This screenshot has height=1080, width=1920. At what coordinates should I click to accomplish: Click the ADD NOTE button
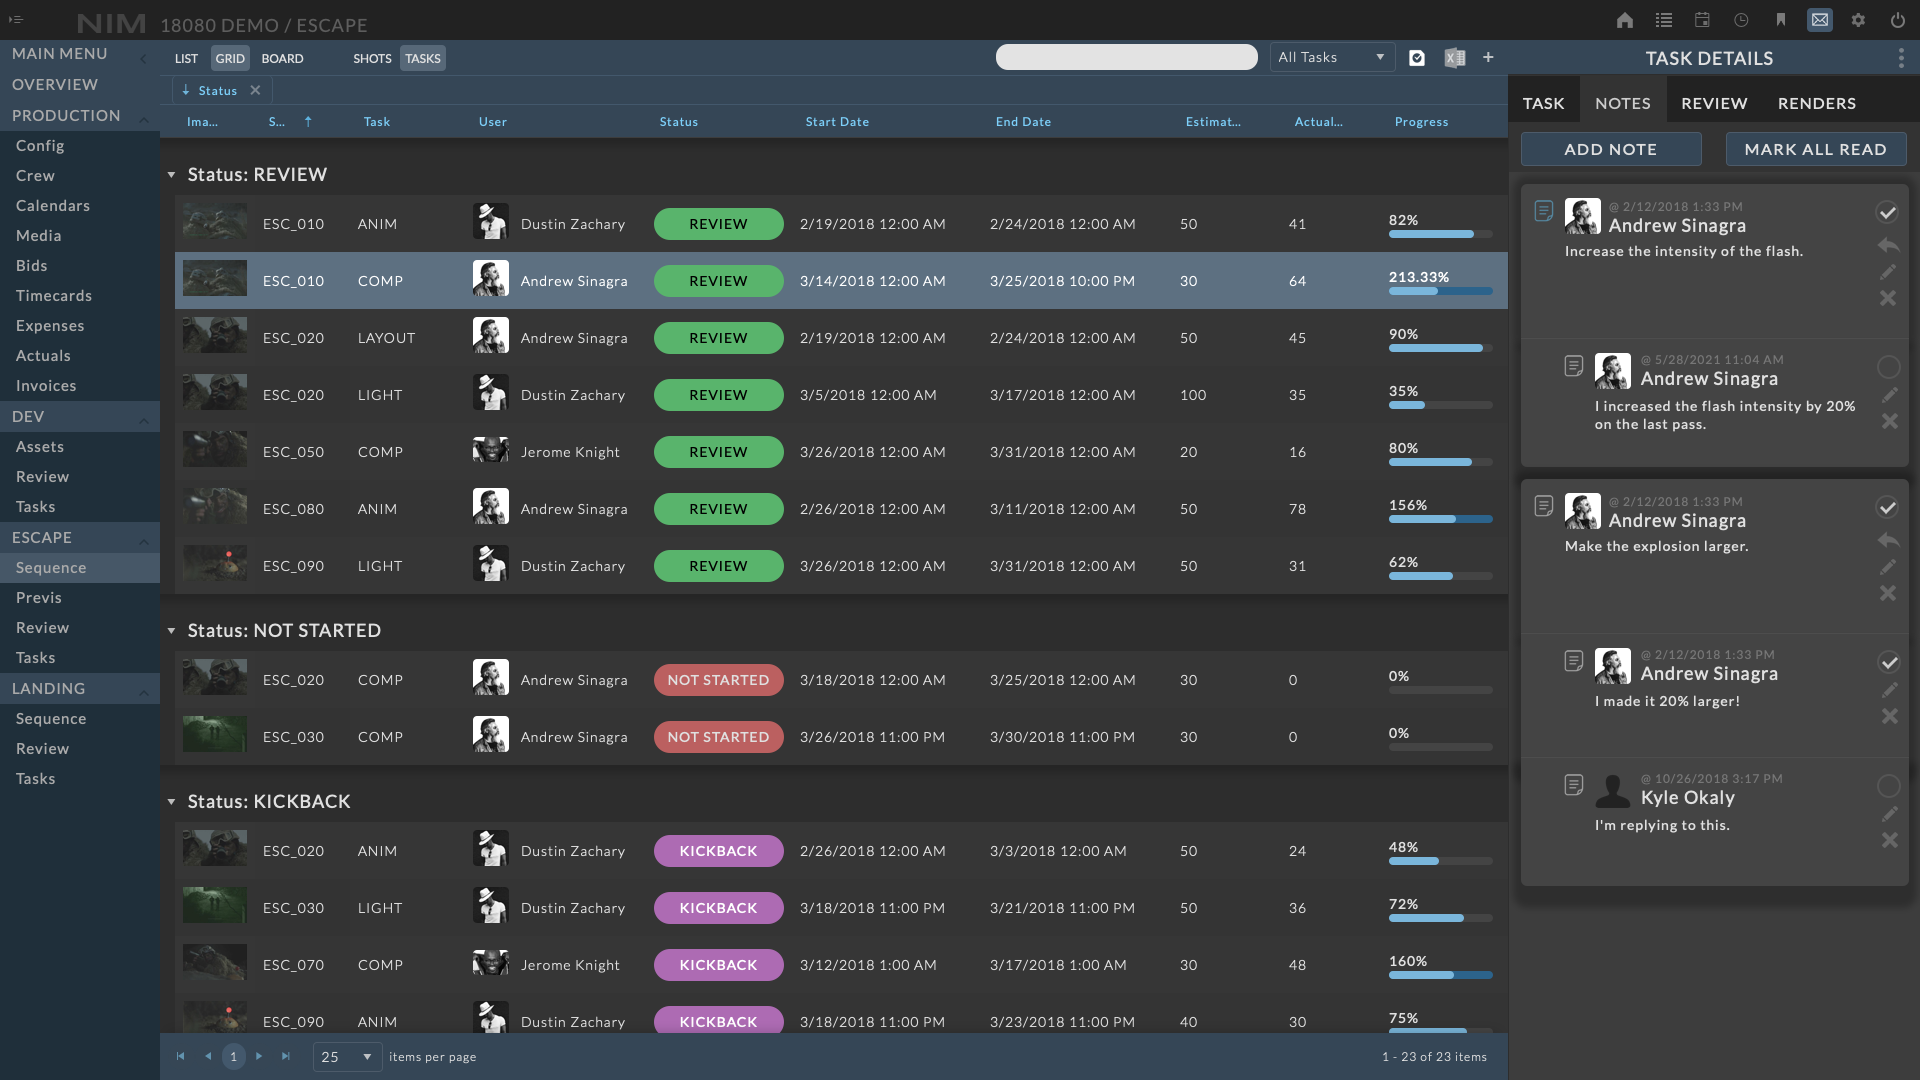(x=1610, y=149)
